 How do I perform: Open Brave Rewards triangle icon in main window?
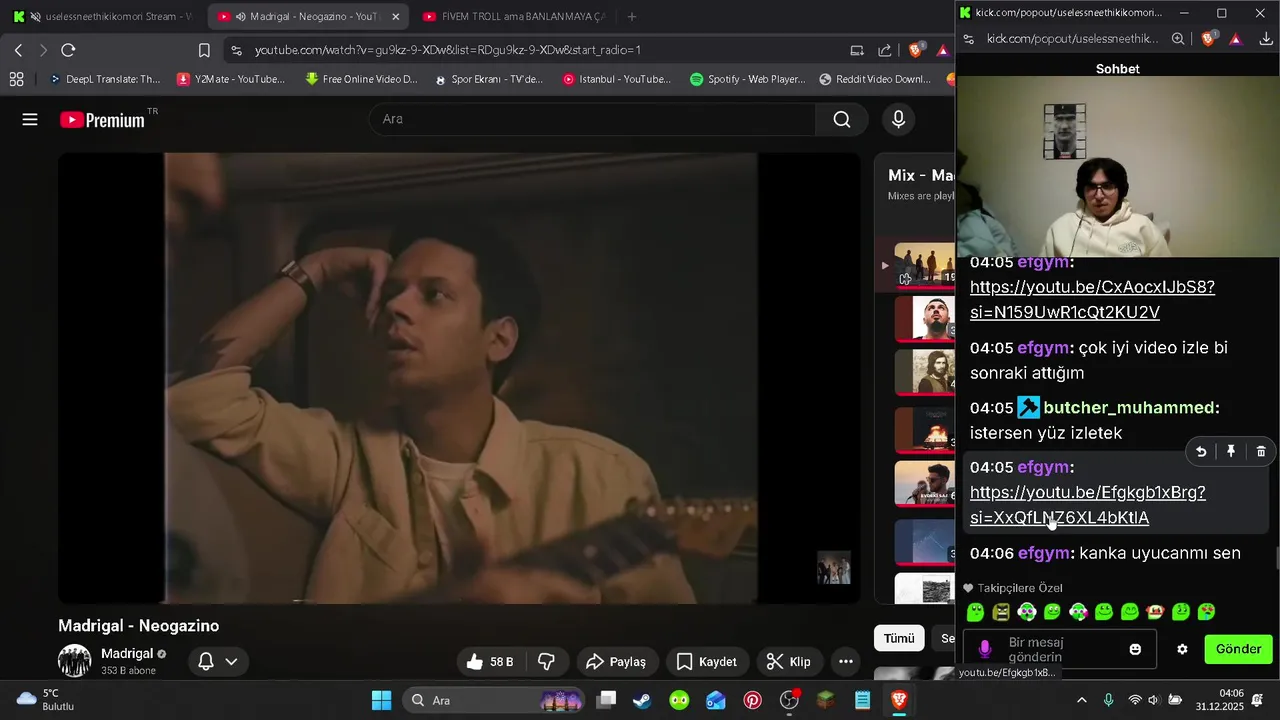[x=941, y=50]
